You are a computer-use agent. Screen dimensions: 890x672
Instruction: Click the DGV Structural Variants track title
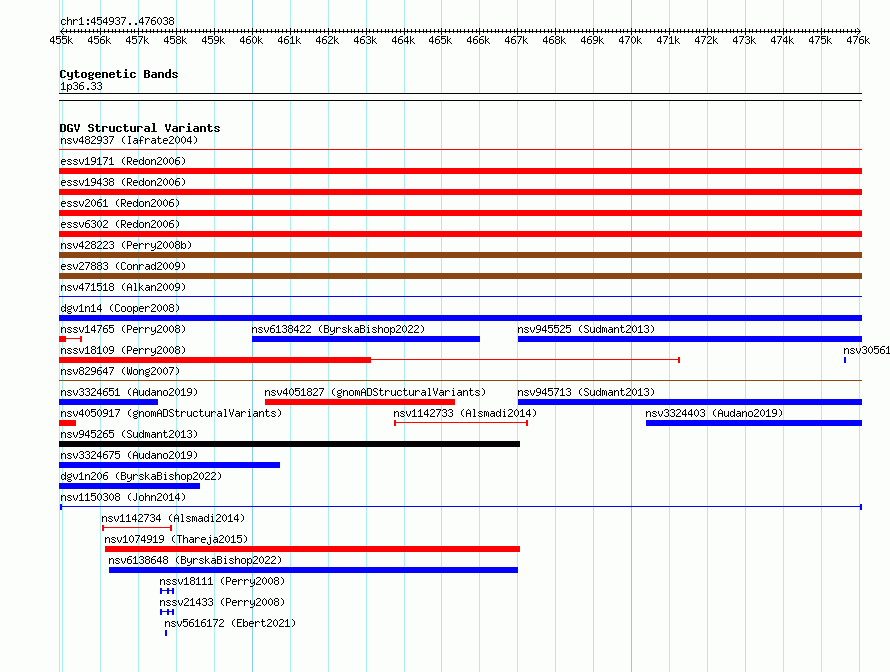pyautogui.click(x=140, y=128)
